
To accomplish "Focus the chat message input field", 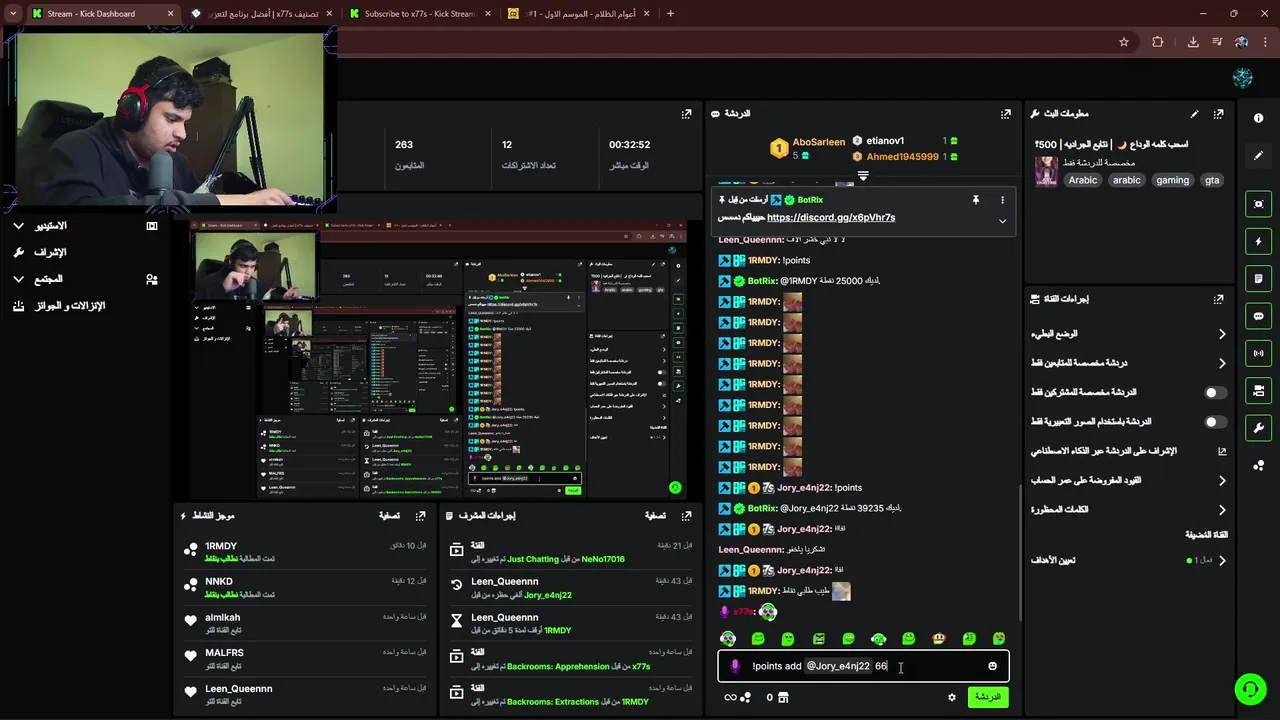I will [x=863, y=666].
